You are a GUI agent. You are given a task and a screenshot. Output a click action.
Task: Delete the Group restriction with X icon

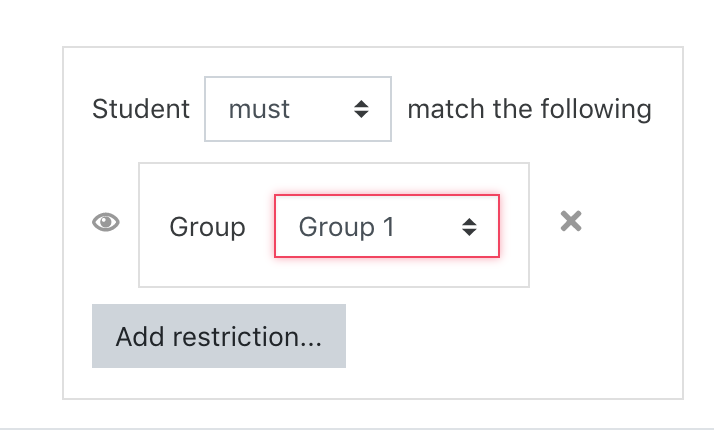point(571,221)
